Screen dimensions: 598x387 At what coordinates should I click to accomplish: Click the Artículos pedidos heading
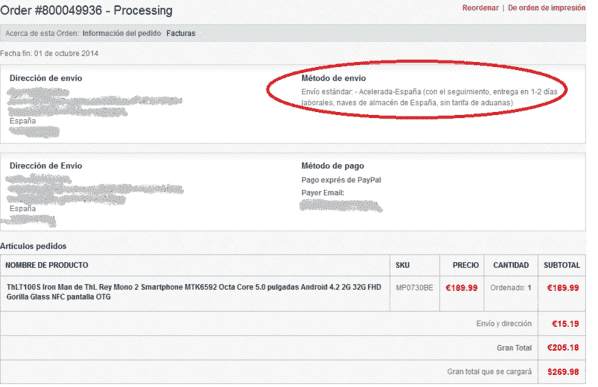click(x=33, y=246)
